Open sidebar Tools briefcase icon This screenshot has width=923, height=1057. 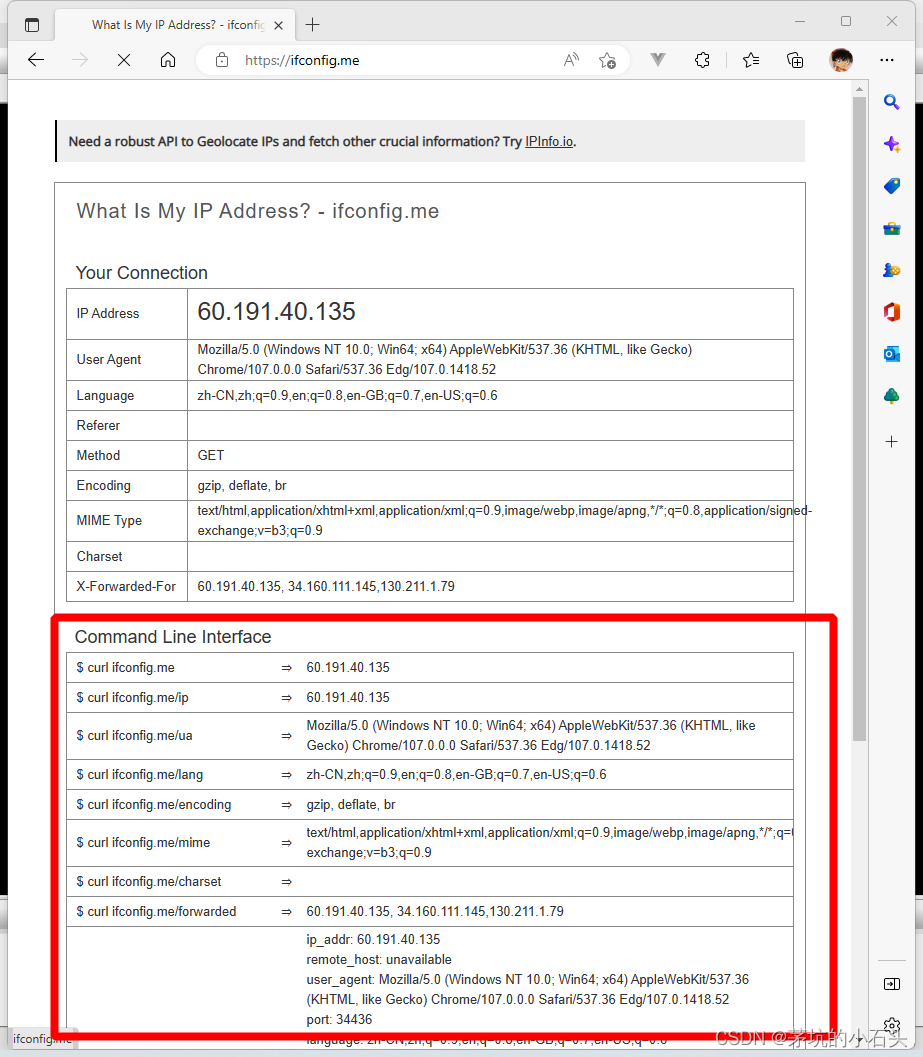click(x=891, y=229)
